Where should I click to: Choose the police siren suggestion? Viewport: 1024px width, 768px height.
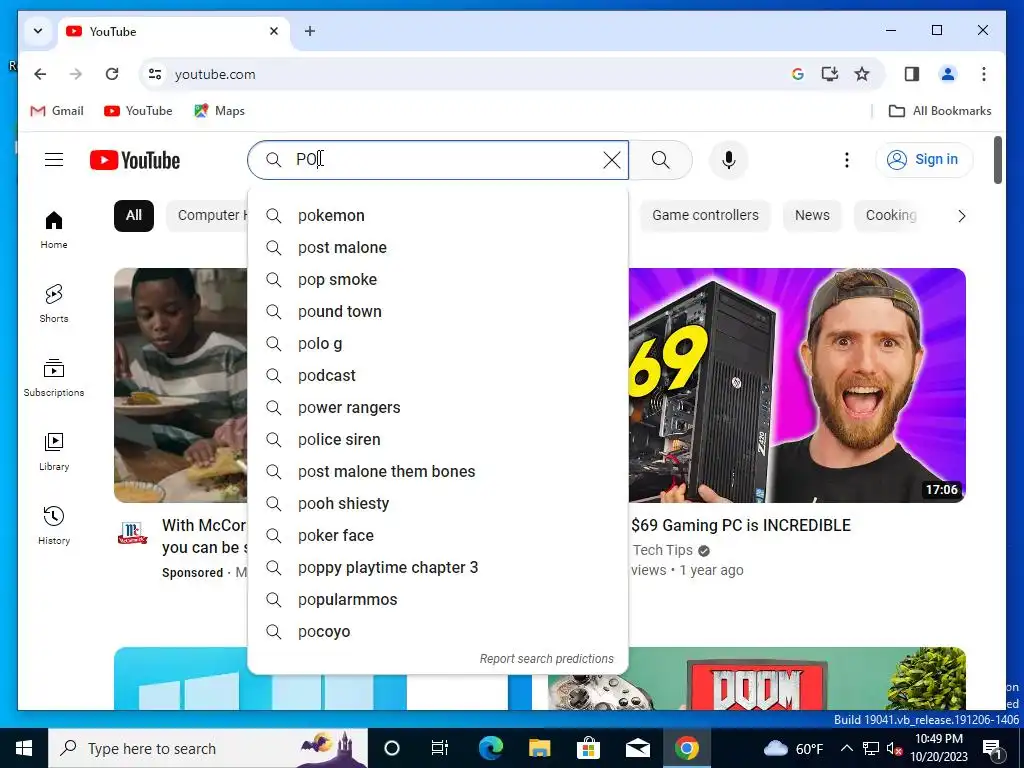coord(438,440)
